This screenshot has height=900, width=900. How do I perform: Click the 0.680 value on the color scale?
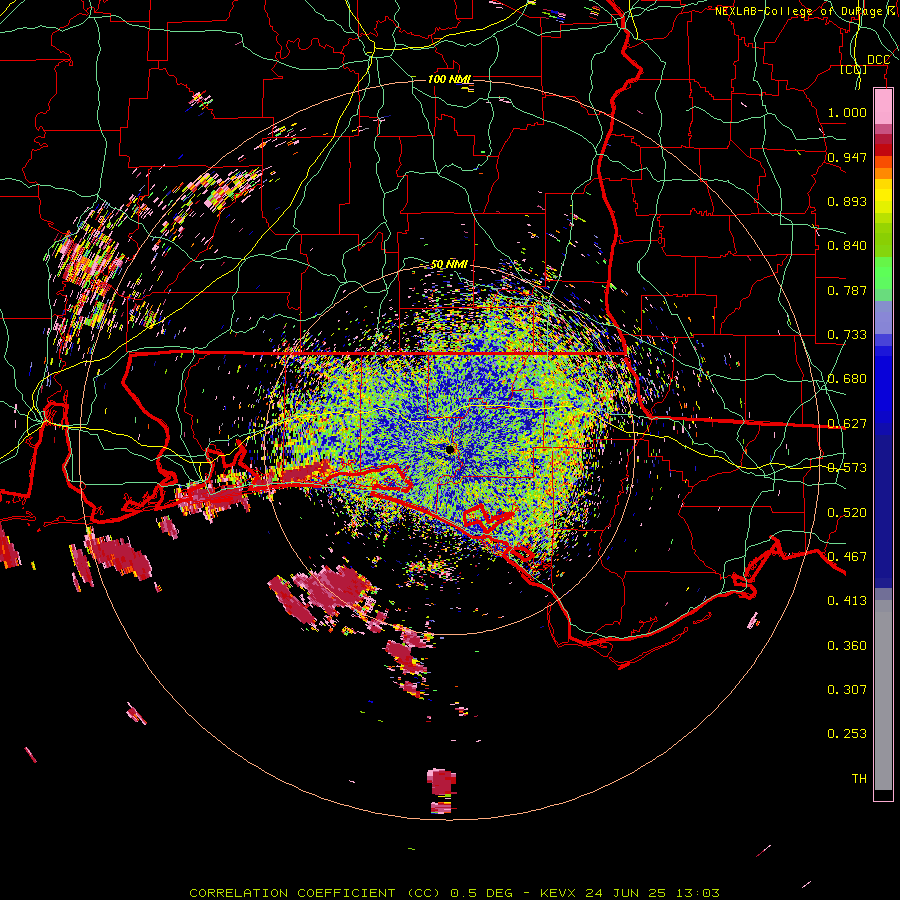(847, 379)
